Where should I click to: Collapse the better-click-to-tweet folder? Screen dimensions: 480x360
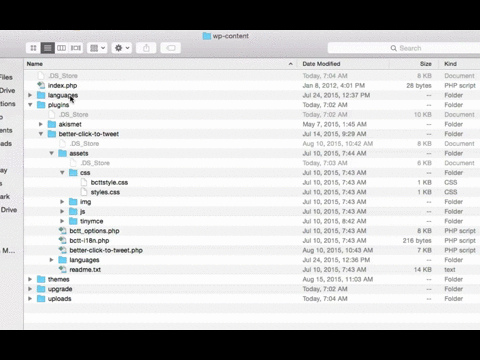(41, 134)
